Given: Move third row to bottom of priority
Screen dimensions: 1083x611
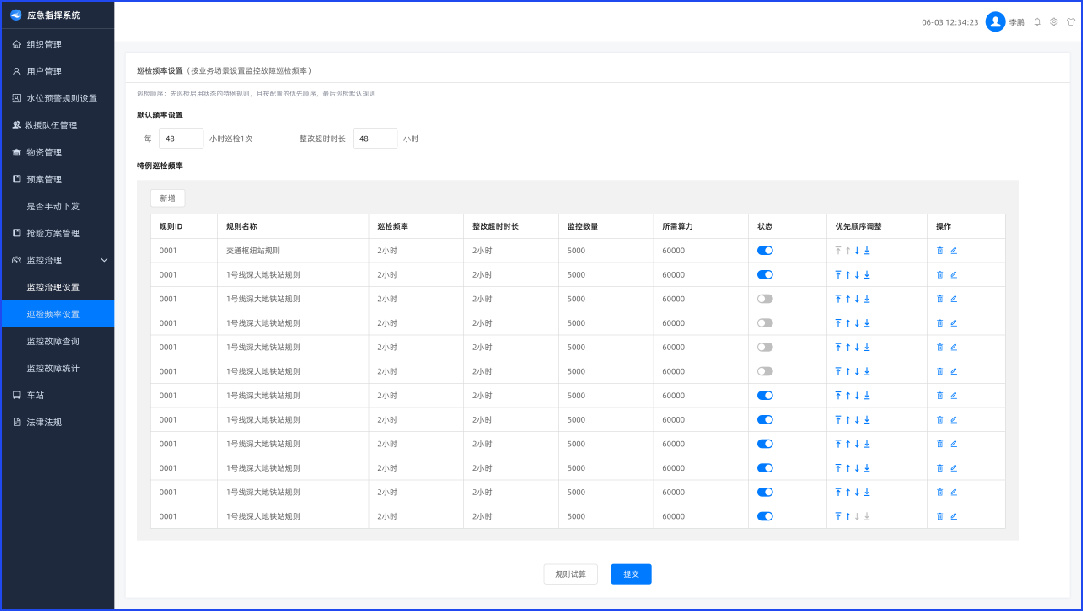Looking at the screenshot, I should [867, 299].
